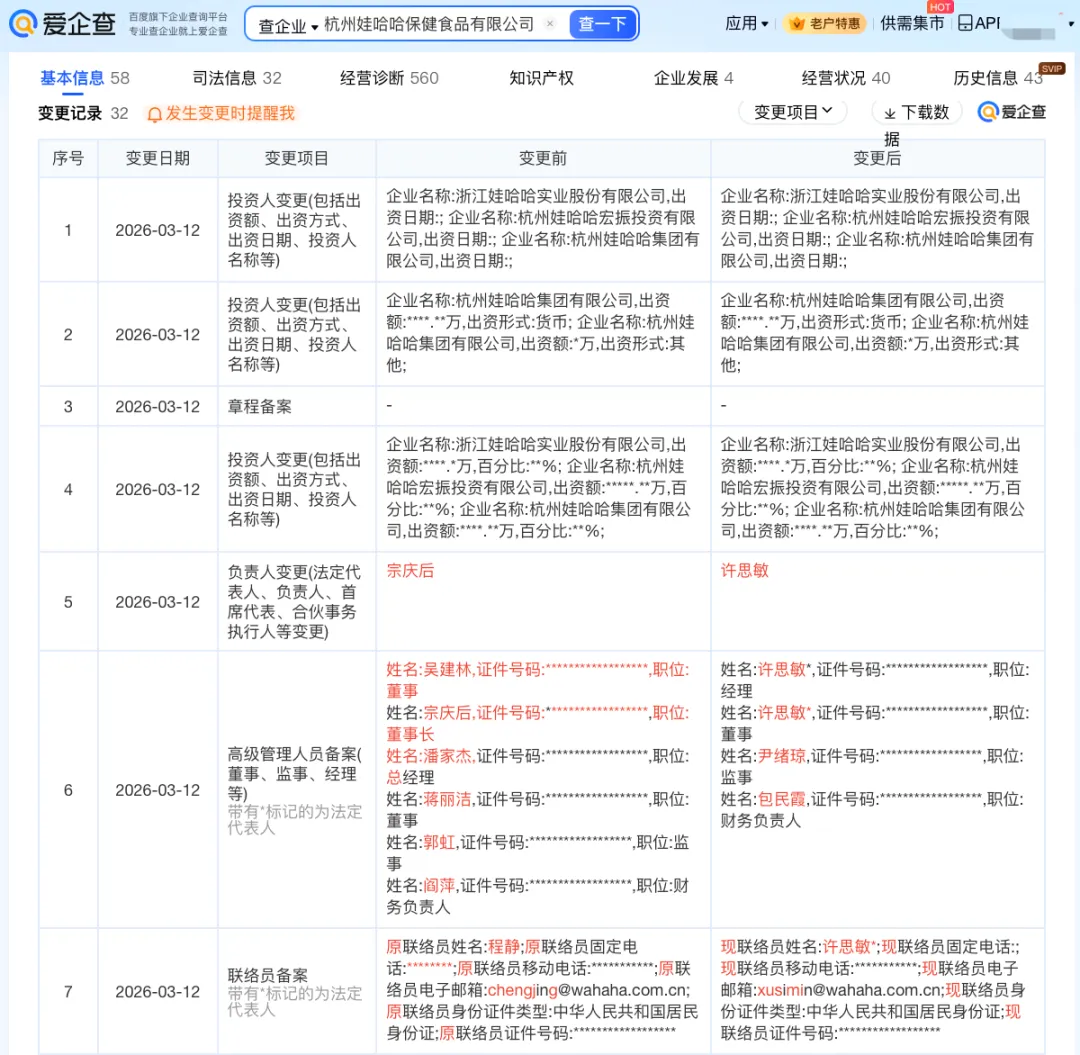Viewport: 1080px width, 1055px height.
Task: Click the name 尹绪琼 in row 6
Action: pyautogui.click(x=782, y=755)
